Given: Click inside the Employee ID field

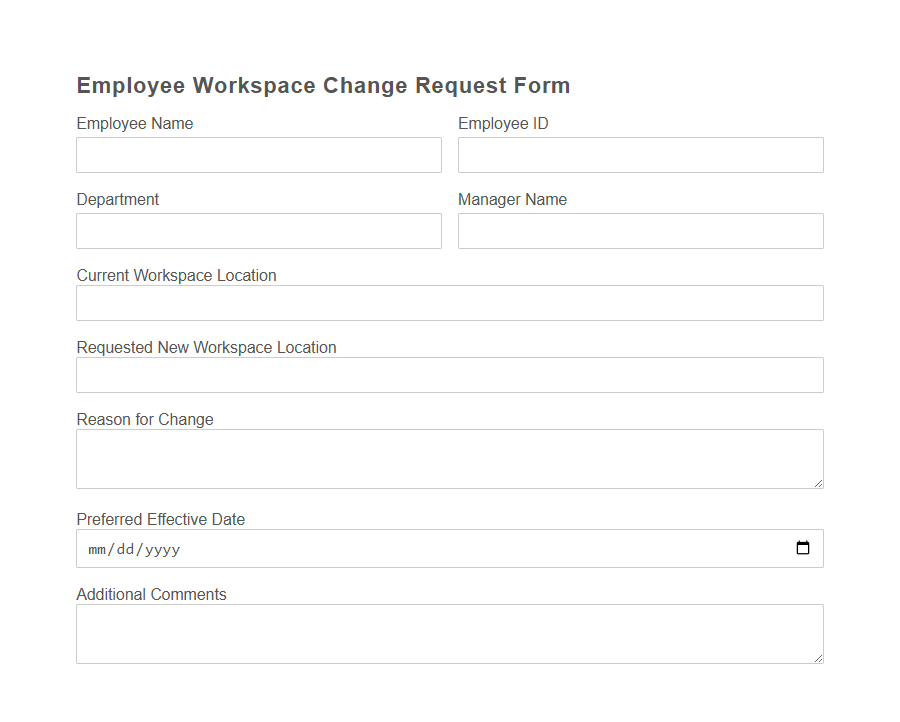Looking at the screenshot, I should 640,155.
